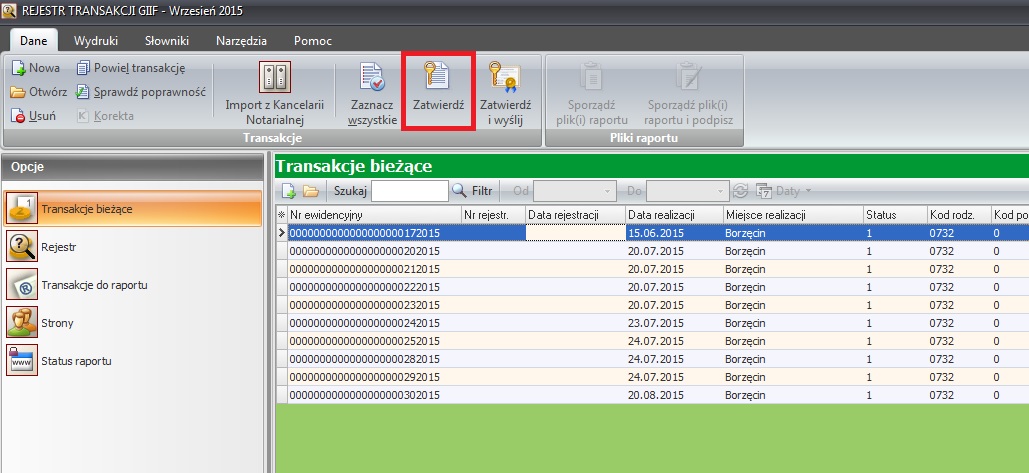
Task: Select Zaznacz wszystkie in ribbon
Action: tap(372, 90)
